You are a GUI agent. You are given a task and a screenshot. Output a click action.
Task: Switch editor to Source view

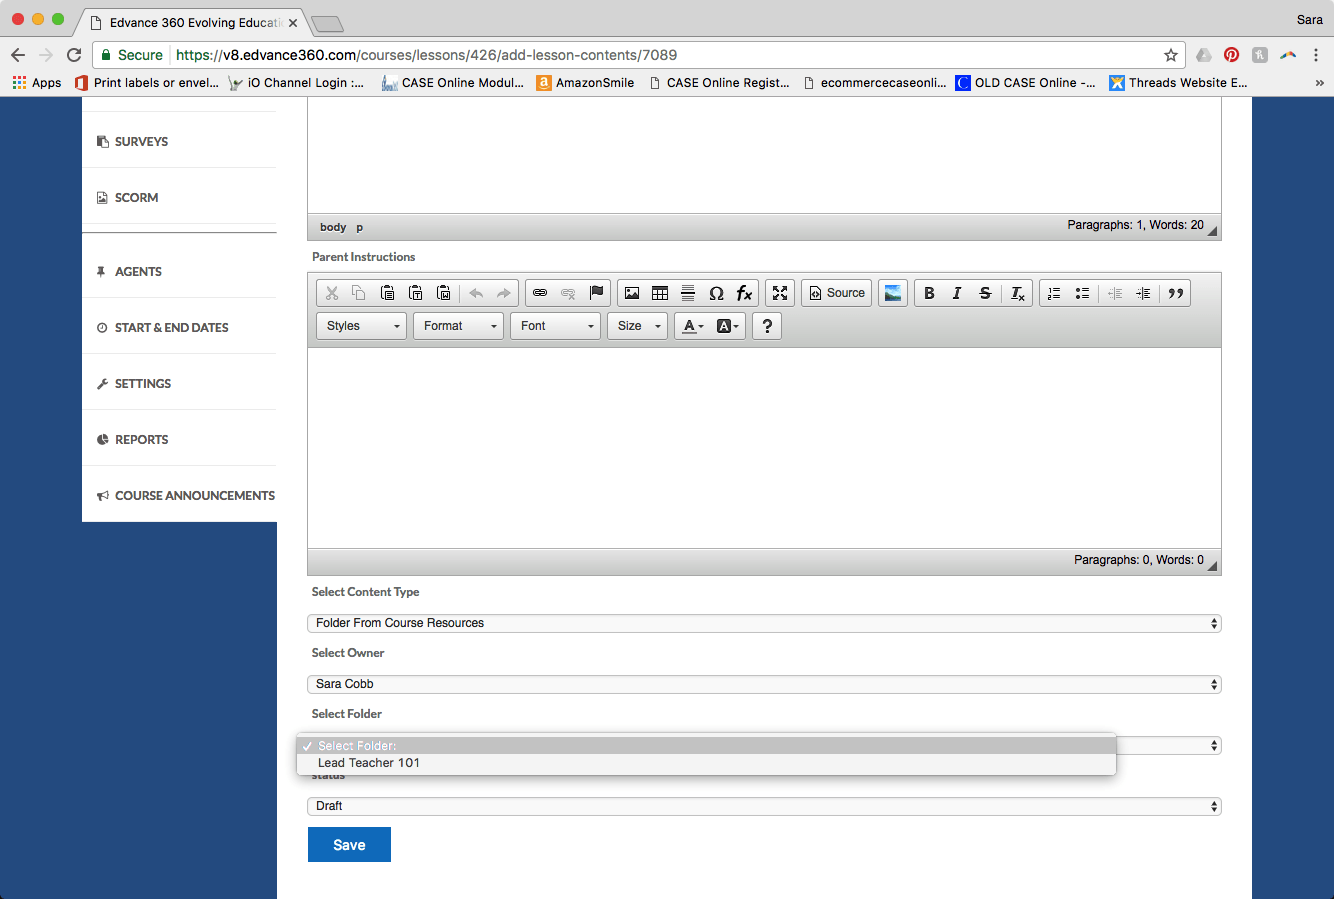pyautogui.click(x=837, y=293)
